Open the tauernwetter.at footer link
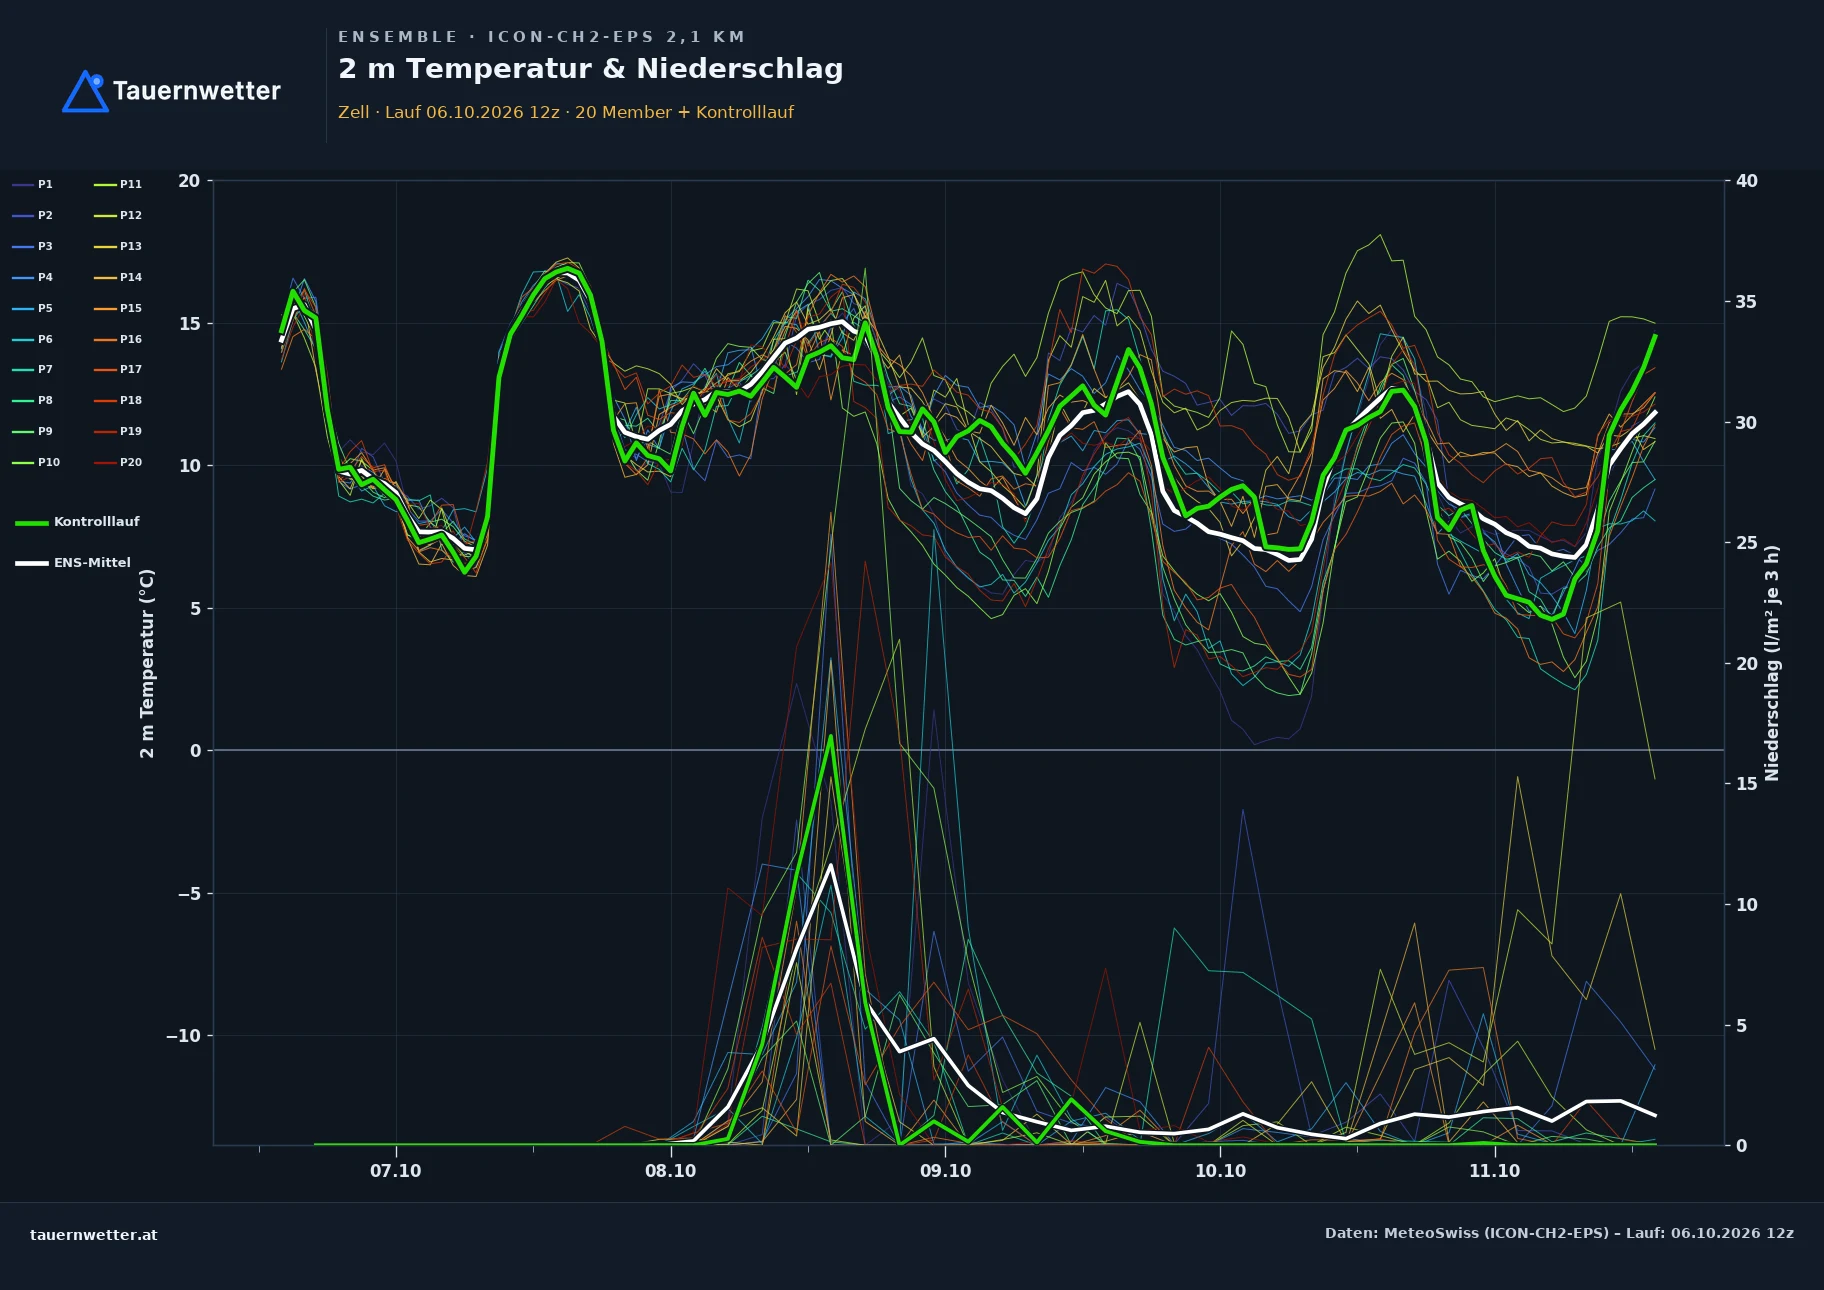The height and width of the screenshot is (1290, 1824). click(x=94, y=1234)
